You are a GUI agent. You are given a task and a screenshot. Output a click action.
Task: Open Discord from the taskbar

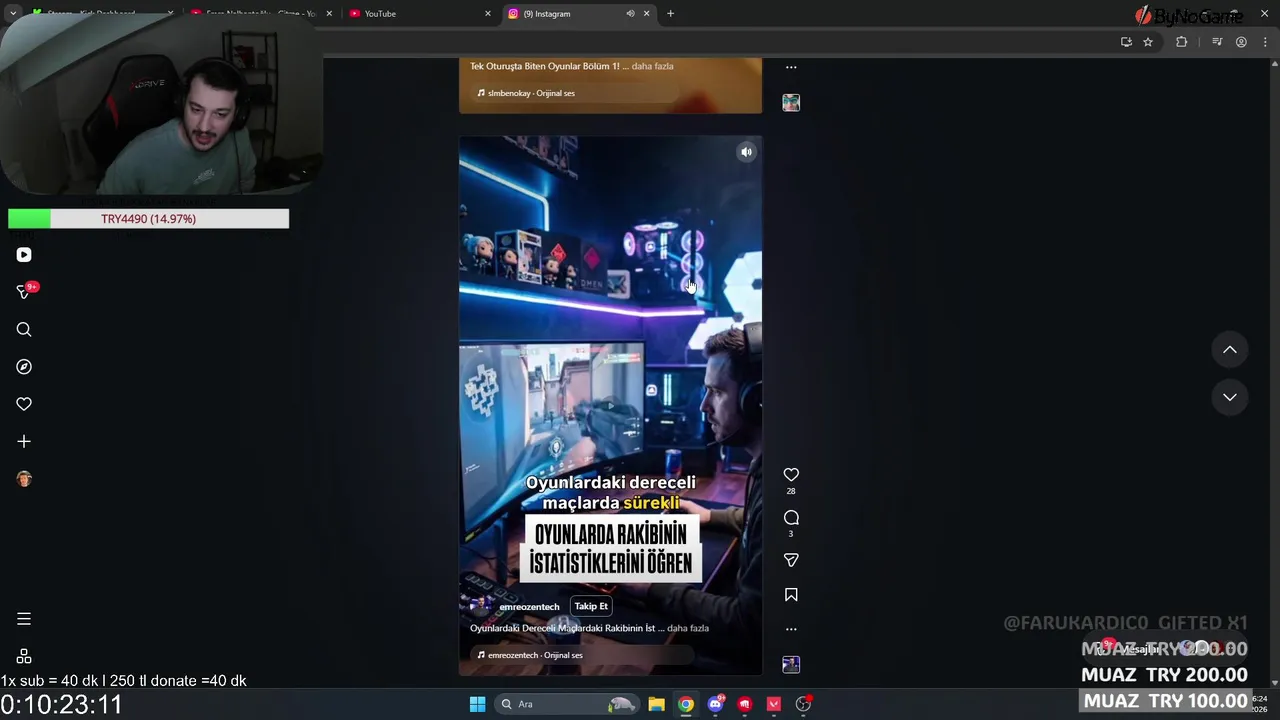pos(715,704)
